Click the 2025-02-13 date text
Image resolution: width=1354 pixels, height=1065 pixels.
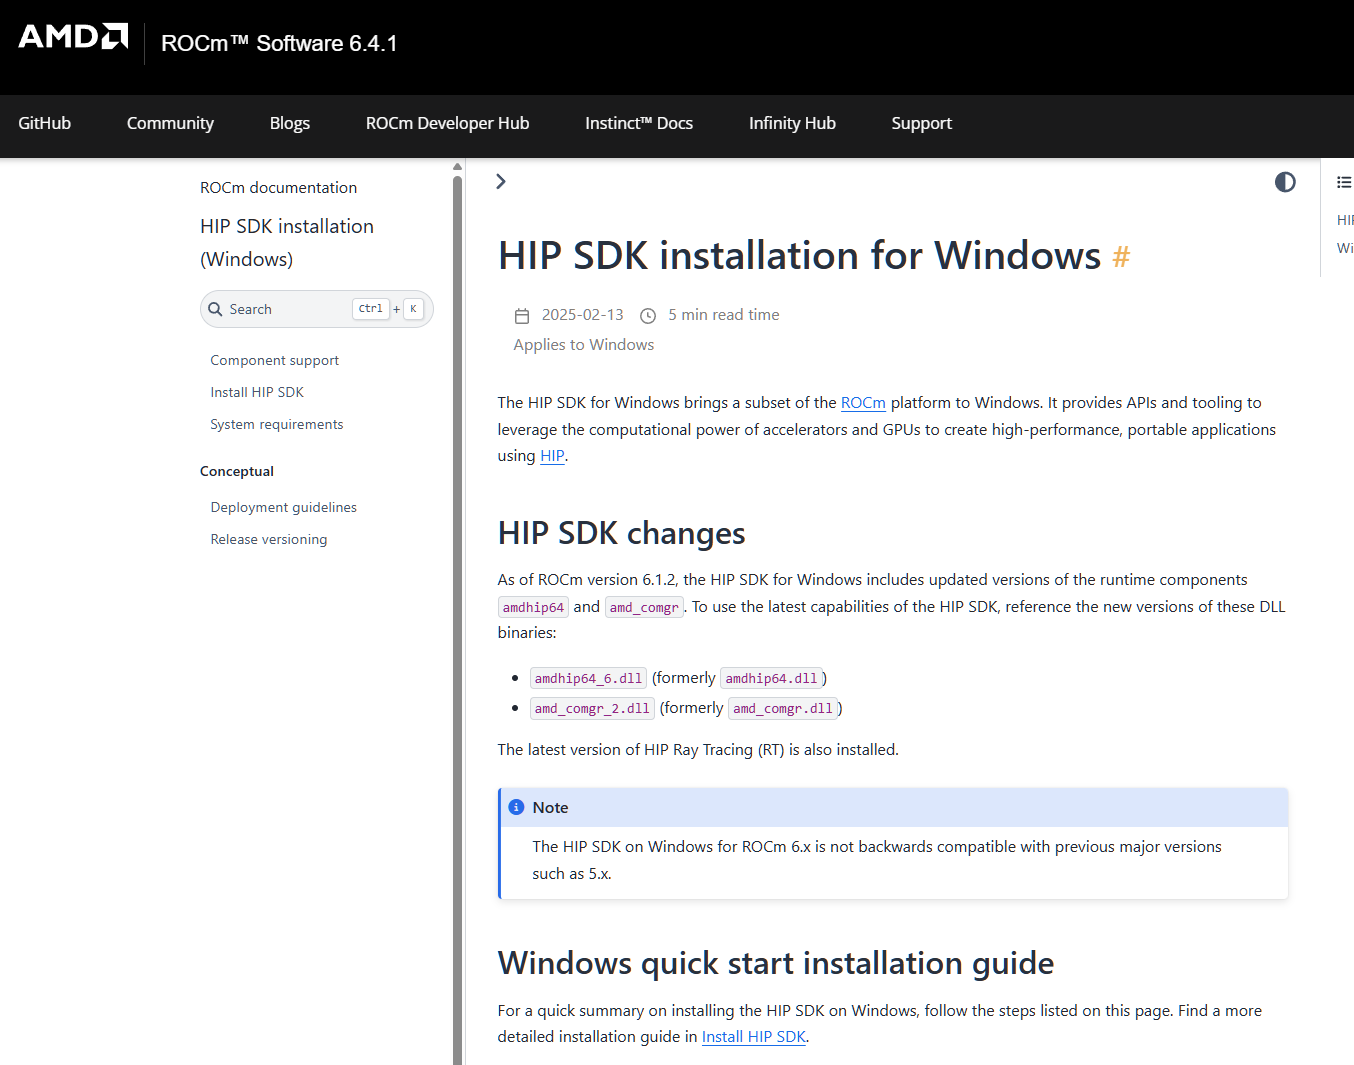point(582,315)
